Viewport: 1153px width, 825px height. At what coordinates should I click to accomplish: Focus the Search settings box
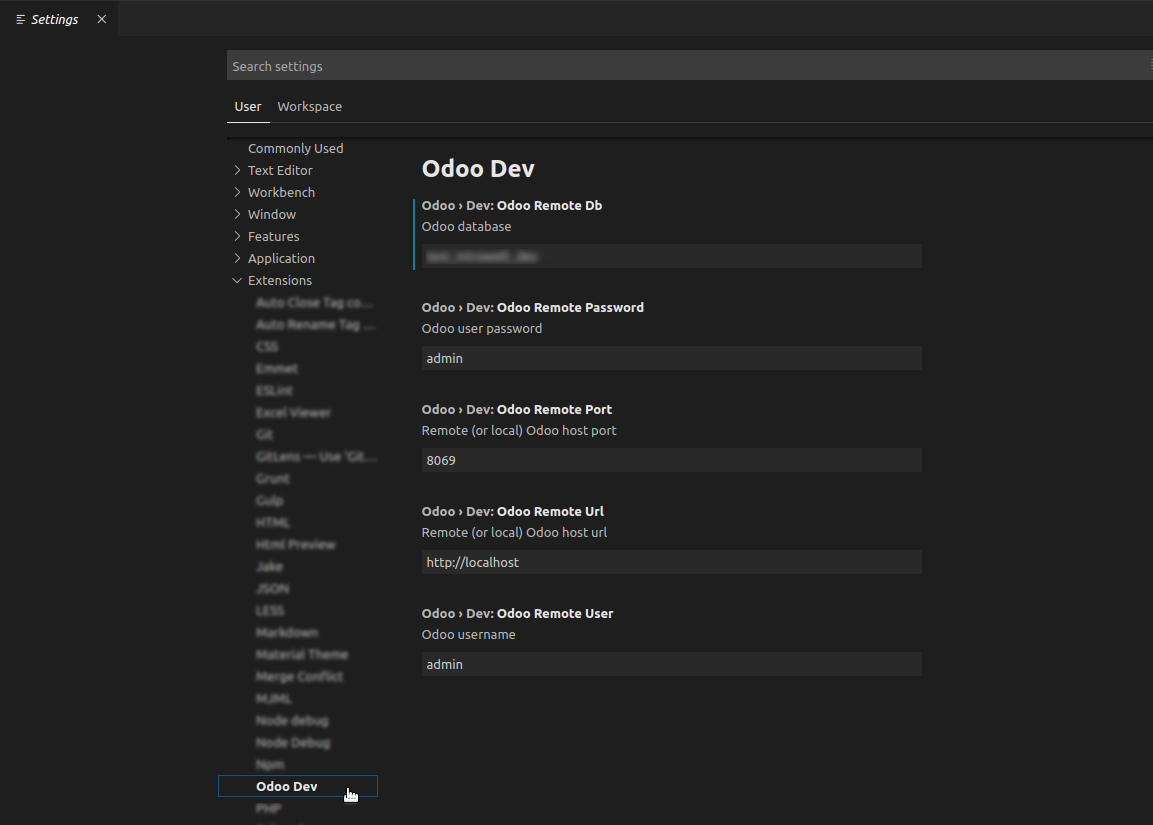tap(688, 66)
